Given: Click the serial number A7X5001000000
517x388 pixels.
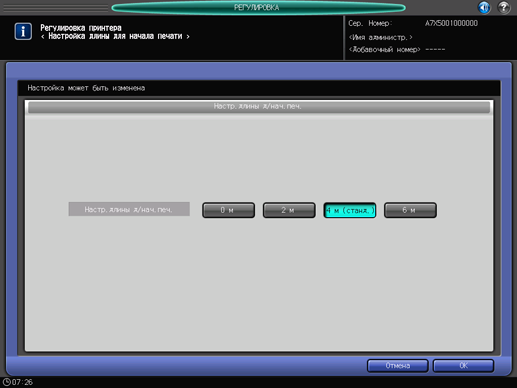Looking at the screenshot, I should (451, 23).
